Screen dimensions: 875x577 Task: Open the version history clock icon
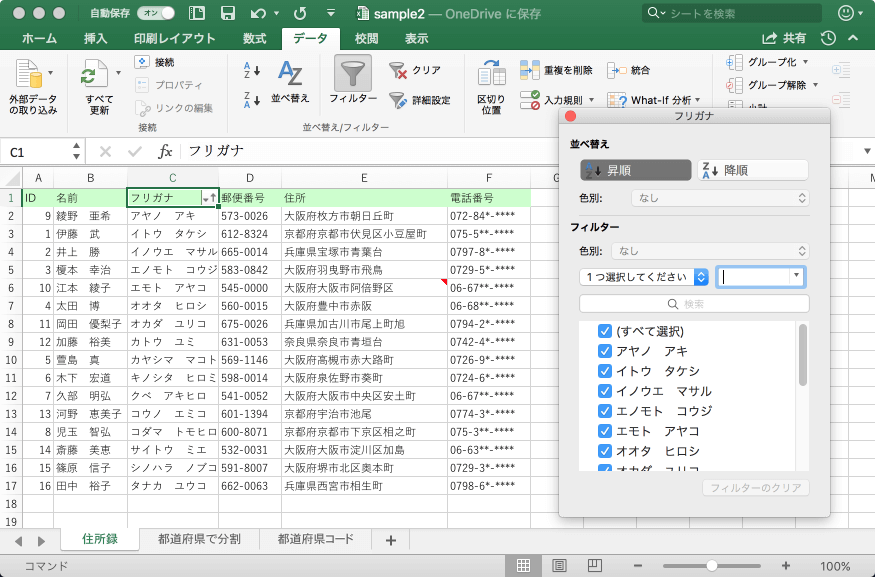coord(828,38)
